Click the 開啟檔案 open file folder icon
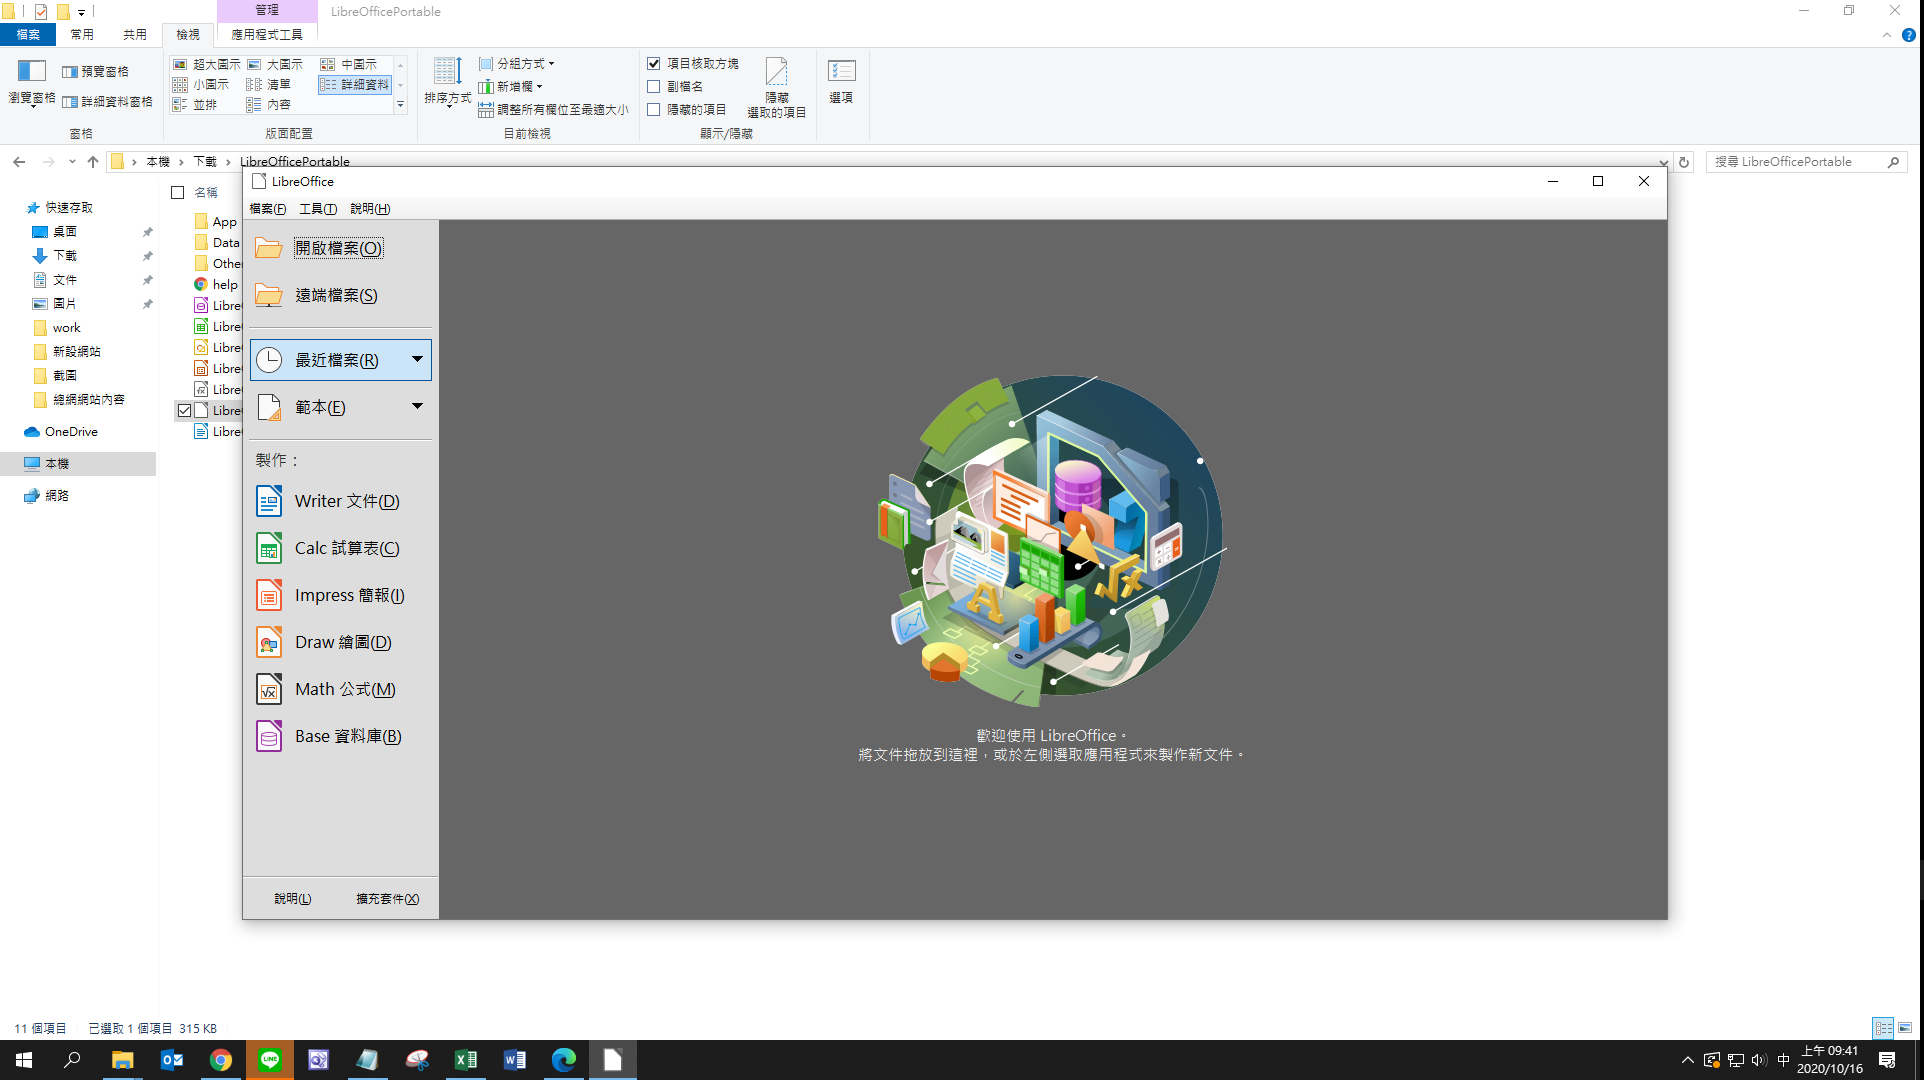The width and height of the screenshot is (1924, 1082). 269,248
